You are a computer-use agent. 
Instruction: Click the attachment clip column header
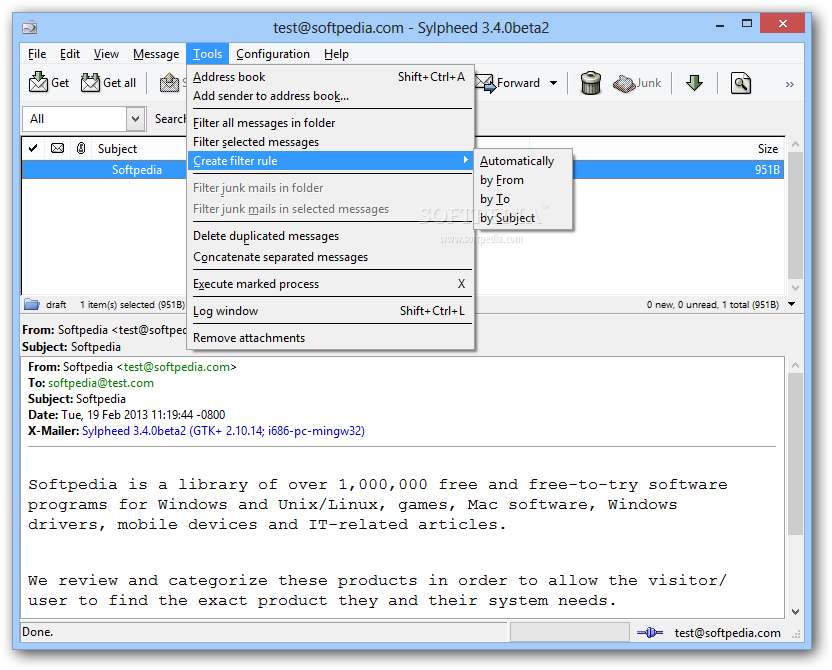(x=81, y=148)
